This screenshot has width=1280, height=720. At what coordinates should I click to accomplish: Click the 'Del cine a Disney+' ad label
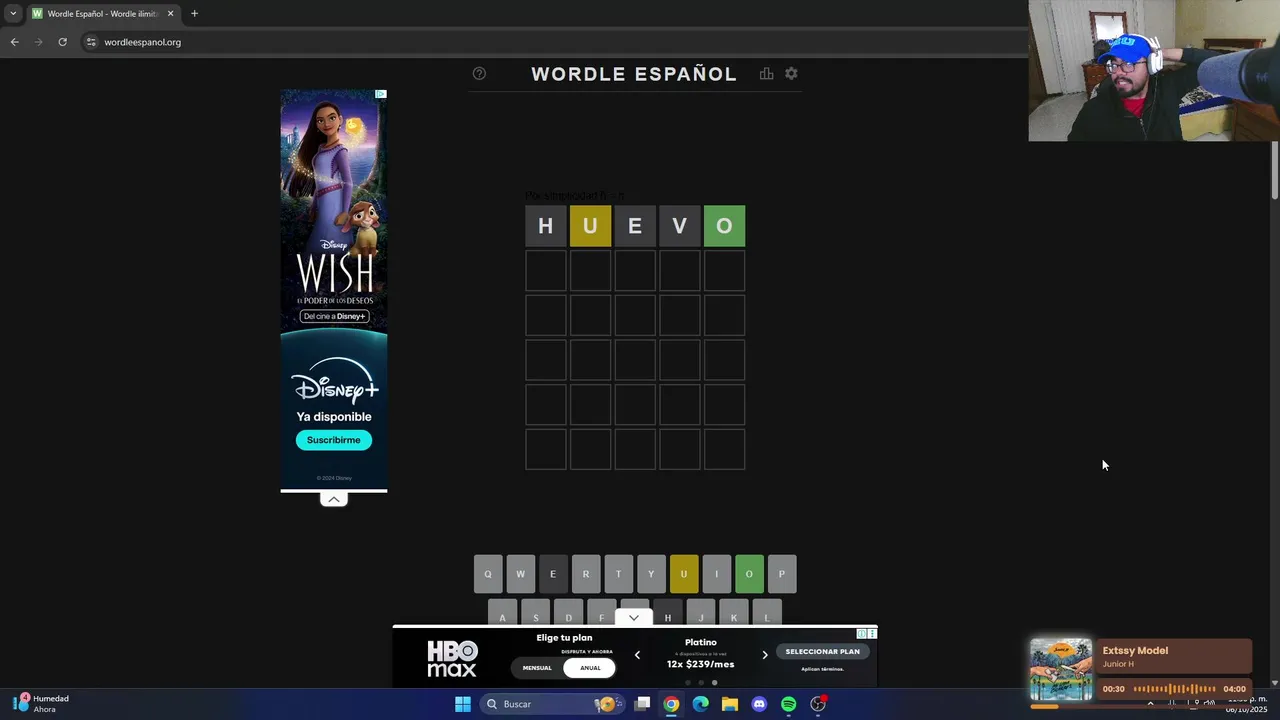click(334, 316)
